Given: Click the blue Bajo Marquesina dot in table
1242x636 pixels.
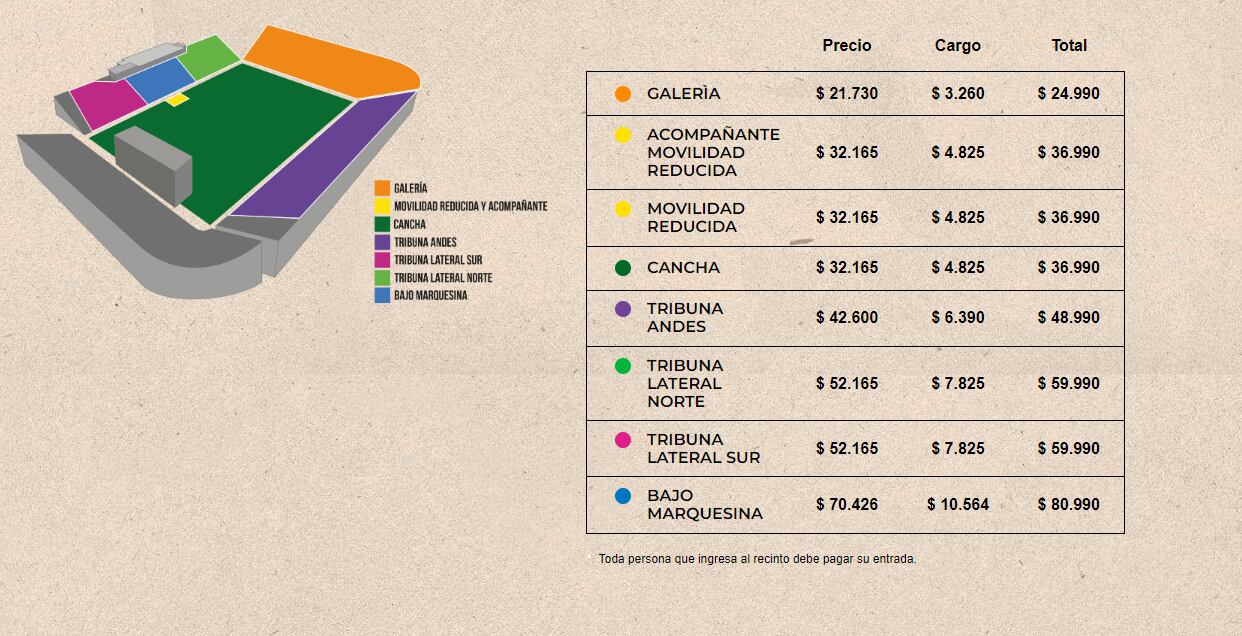Looking at the screenshot, I should point(623,496).
